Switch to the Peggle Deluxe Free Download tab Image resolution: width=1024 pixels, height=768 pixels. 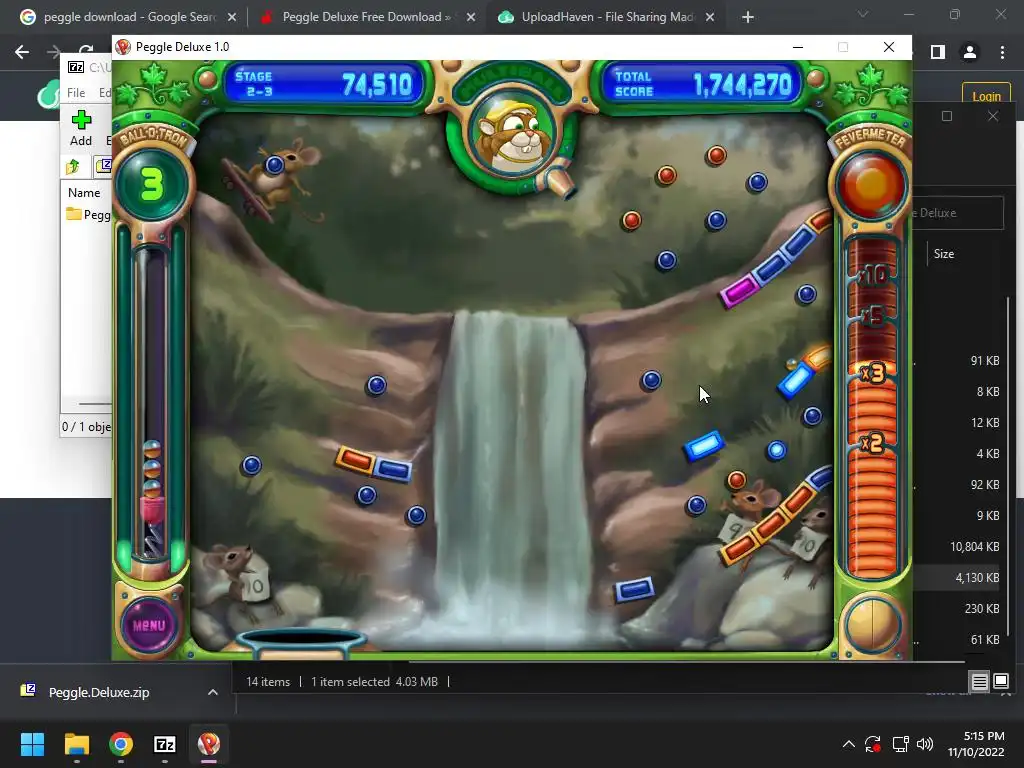(x=366, y=17)
